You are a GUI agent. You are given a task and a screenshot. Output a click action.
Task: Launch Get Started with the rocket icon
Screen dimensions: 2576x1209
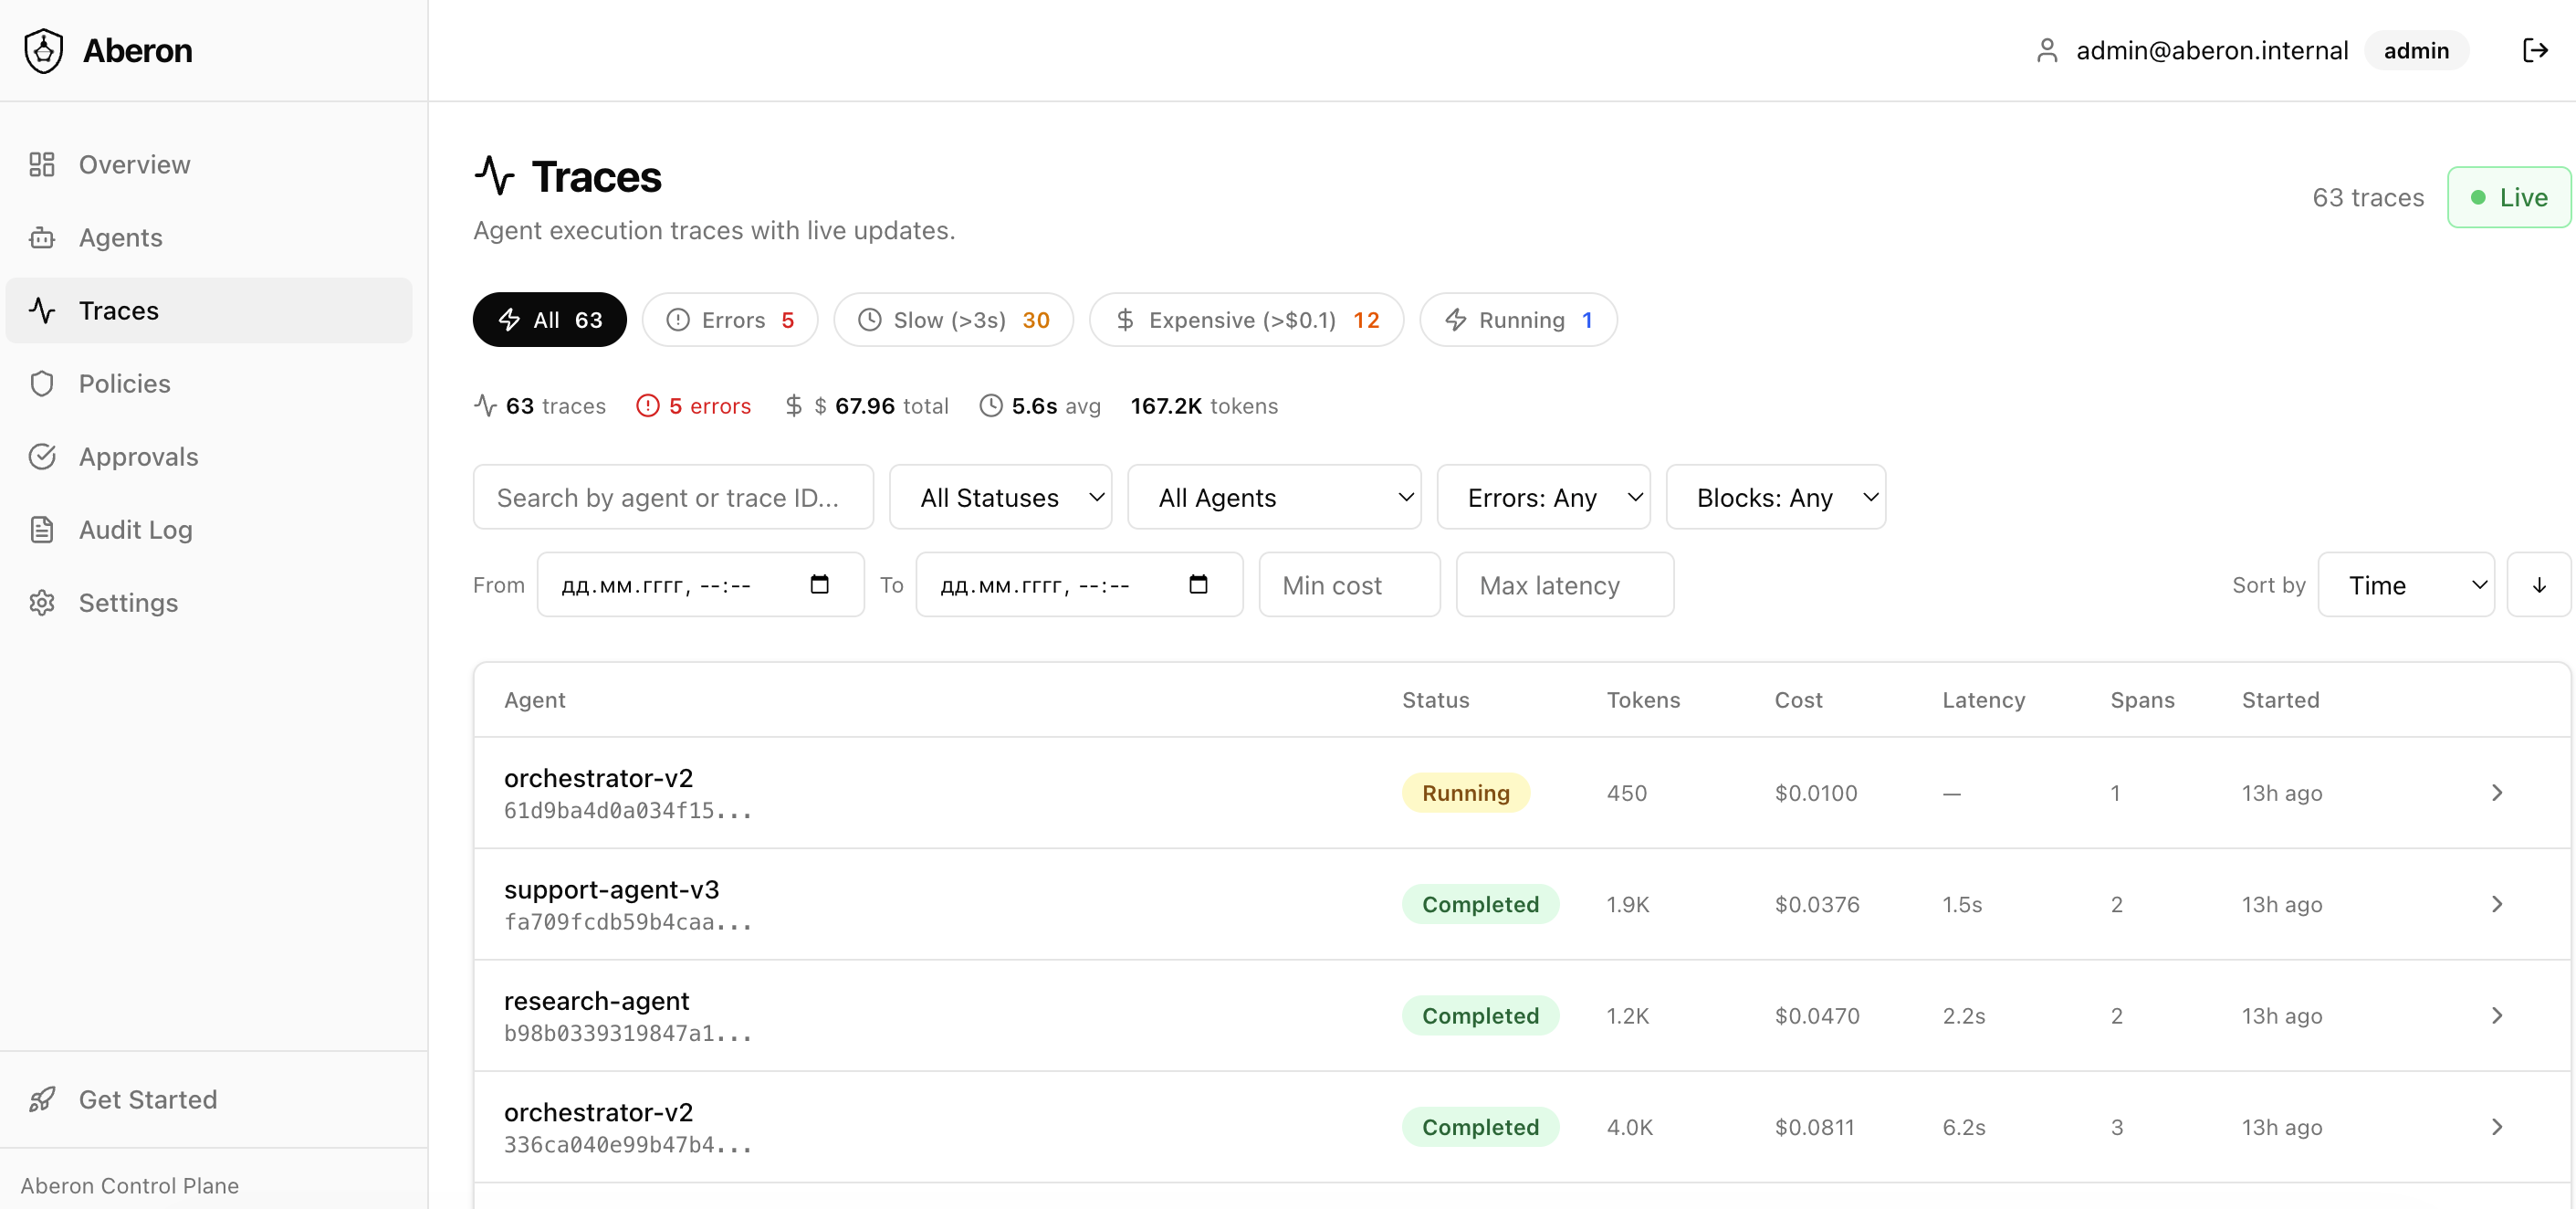pos(42,1098)
